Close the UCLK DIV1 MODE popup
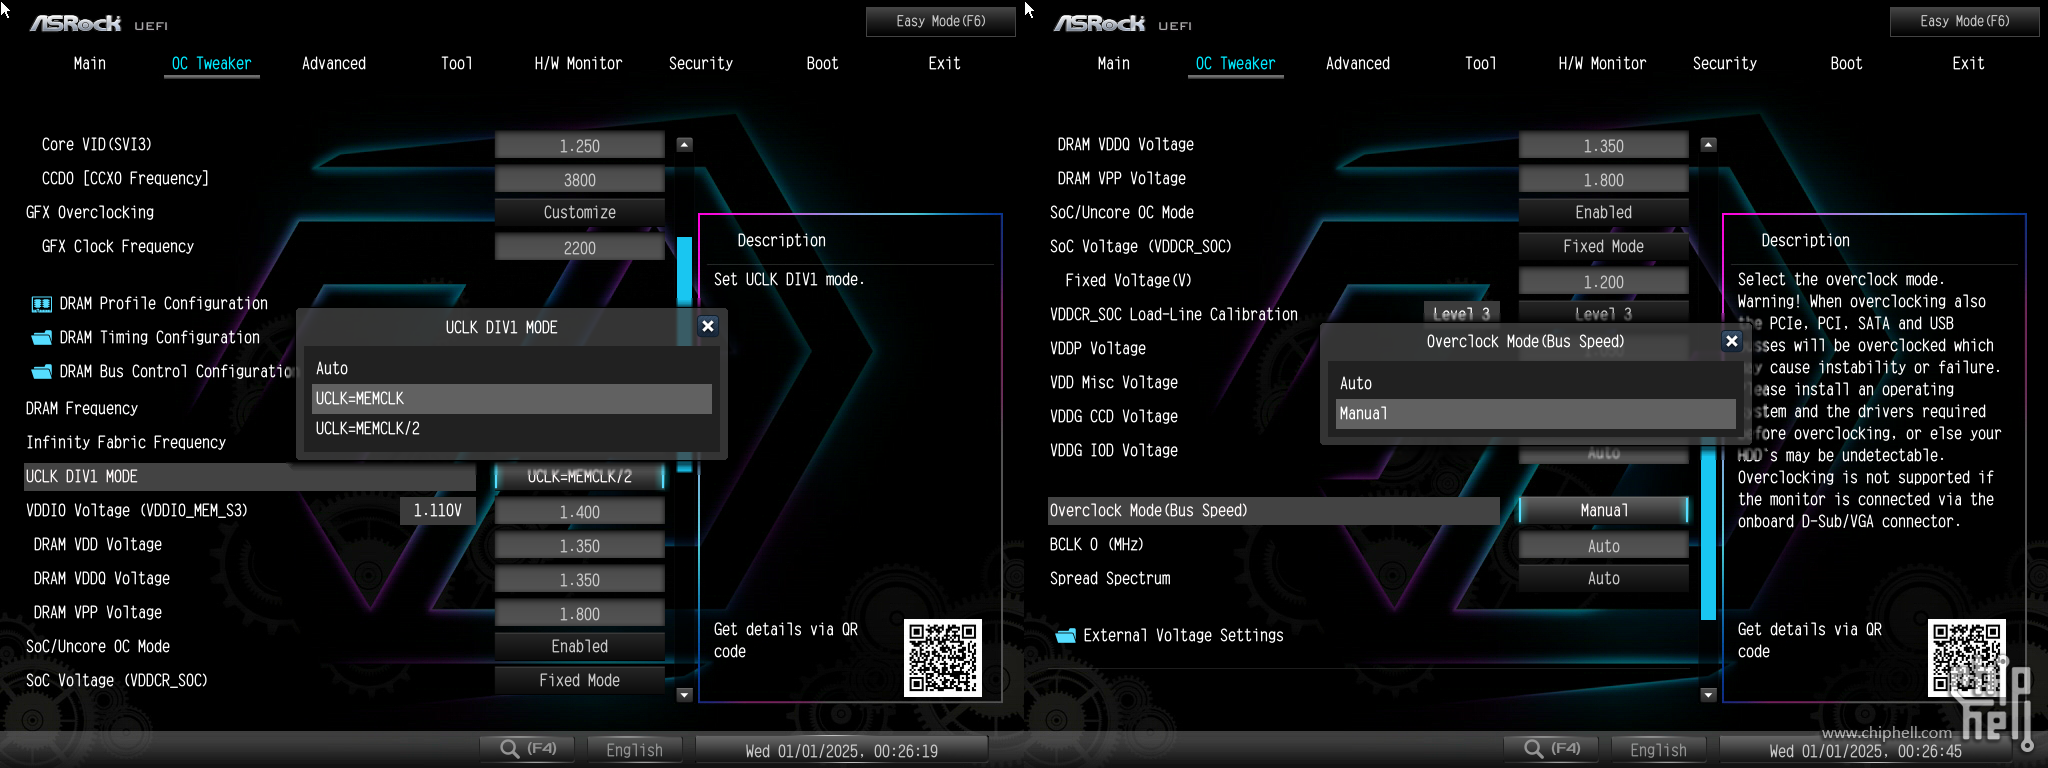 708,326
